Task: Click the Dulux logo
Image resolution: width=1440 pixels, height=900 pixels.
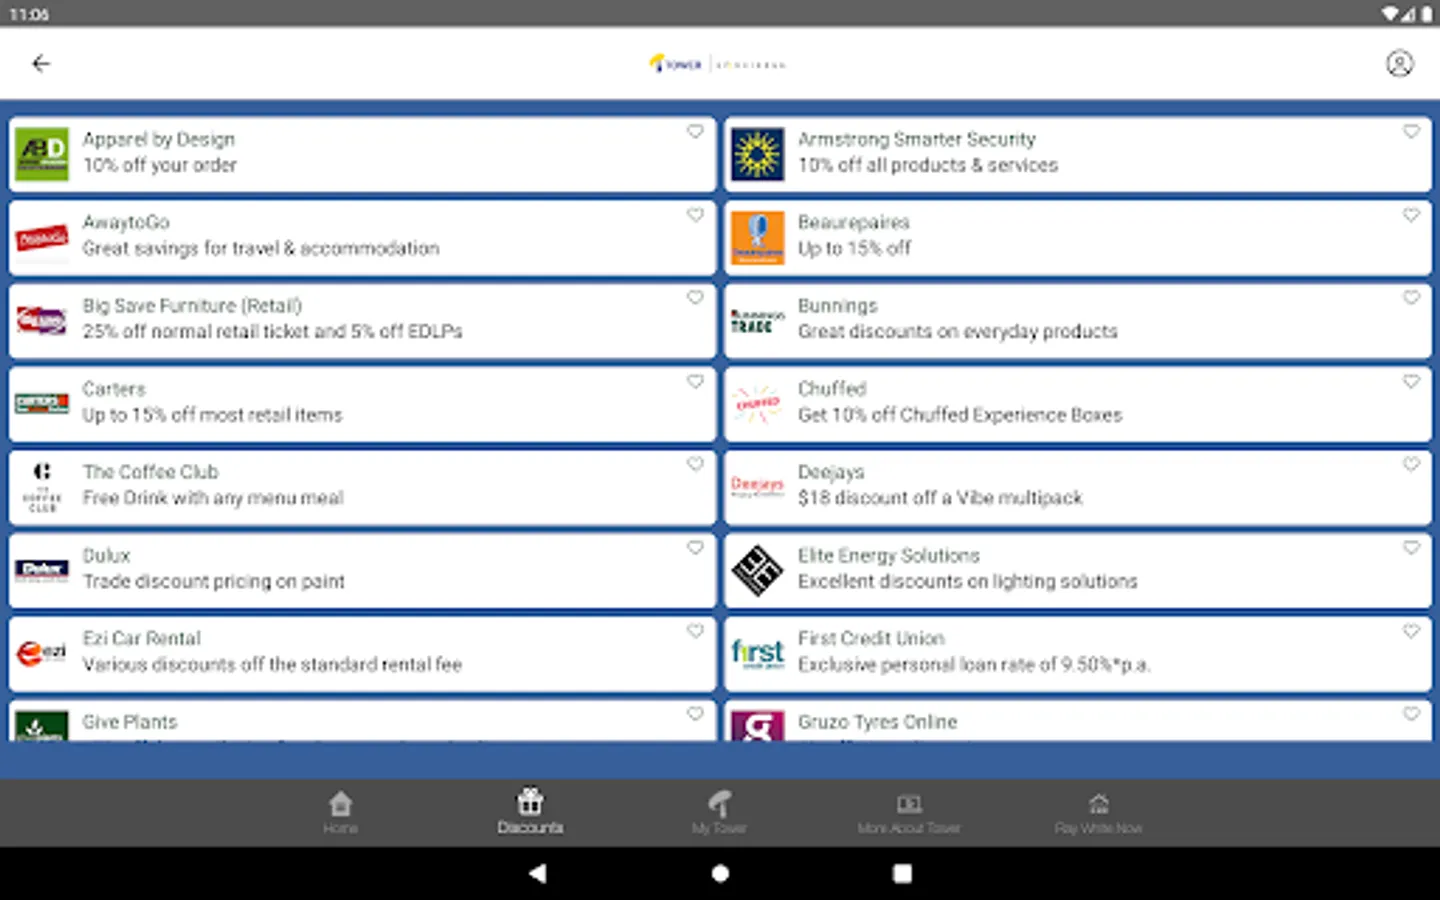Action: click(x=42, y=571)
